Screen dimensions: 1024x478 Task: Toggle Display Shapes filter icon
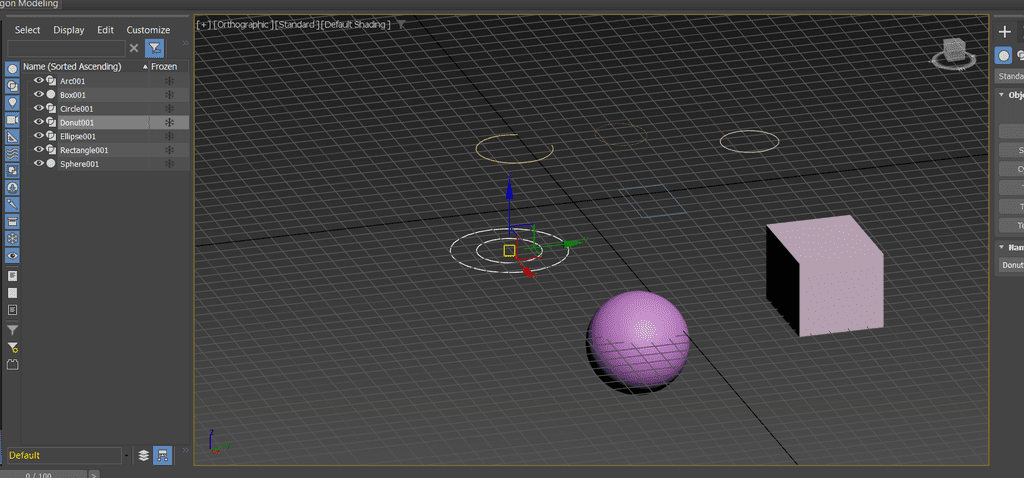point(12,86)
